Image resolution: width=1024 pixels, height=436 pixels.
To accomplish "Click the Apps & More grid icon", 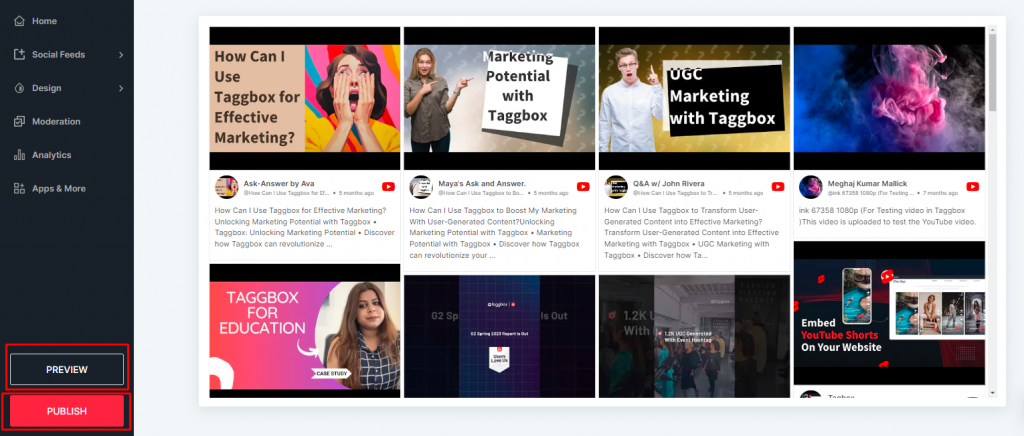I will (19, 188).
